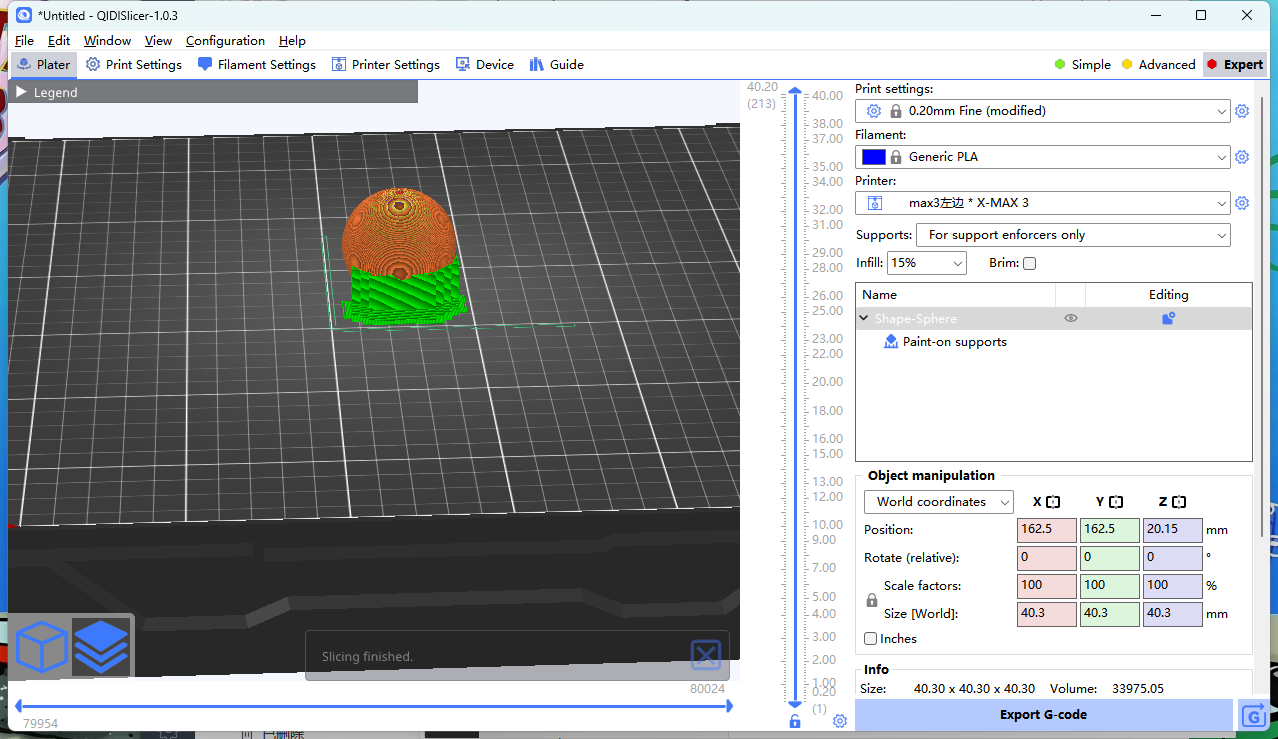Viewport: 1278px width, 739px height.
Task: Click the blue Generic PLA color swatch
Action: pyautogui.click(x=873, y=157)
